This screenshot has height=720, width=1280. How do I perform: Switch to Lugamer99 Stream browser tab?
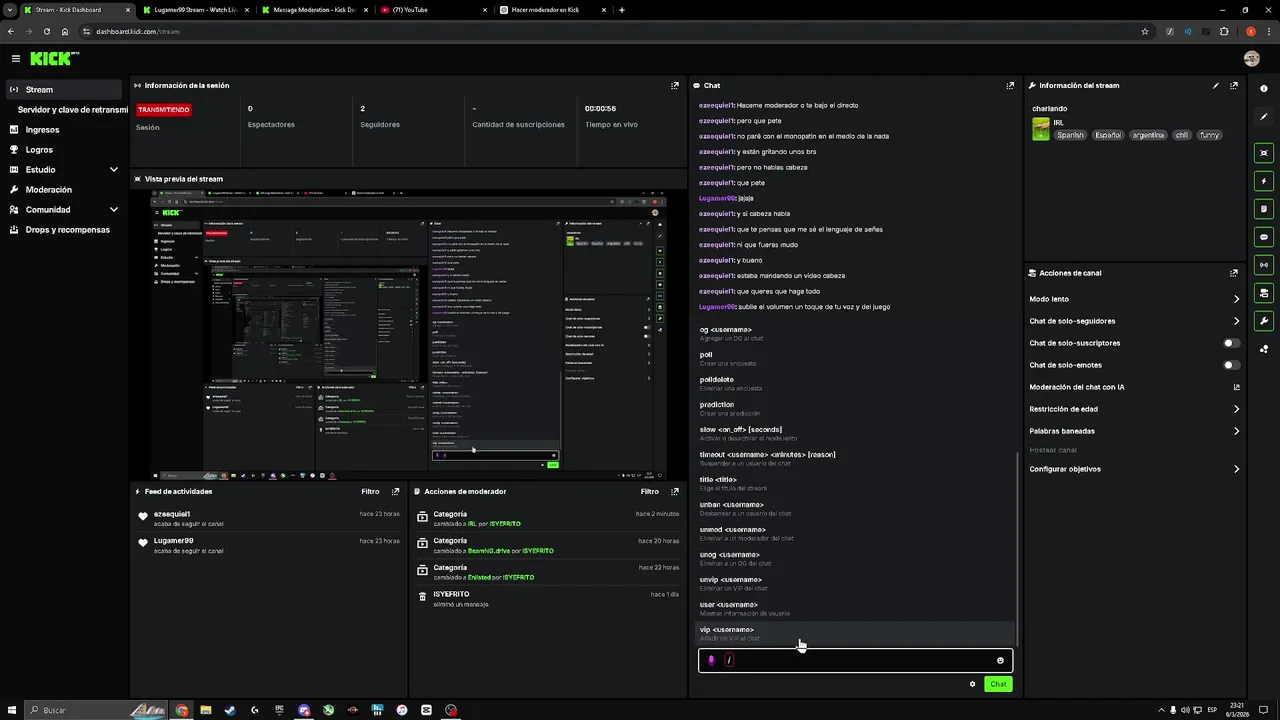[194, 10]
